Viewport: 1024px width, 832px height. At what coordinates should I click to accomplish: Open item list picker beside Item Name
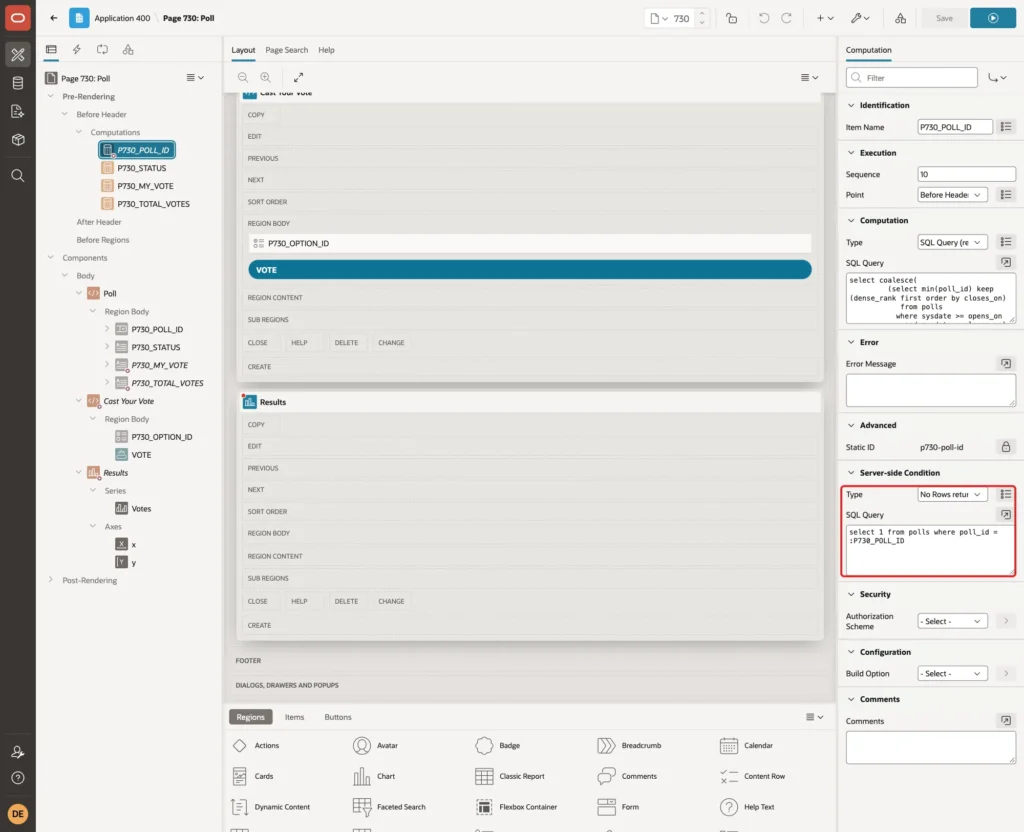1006,127
